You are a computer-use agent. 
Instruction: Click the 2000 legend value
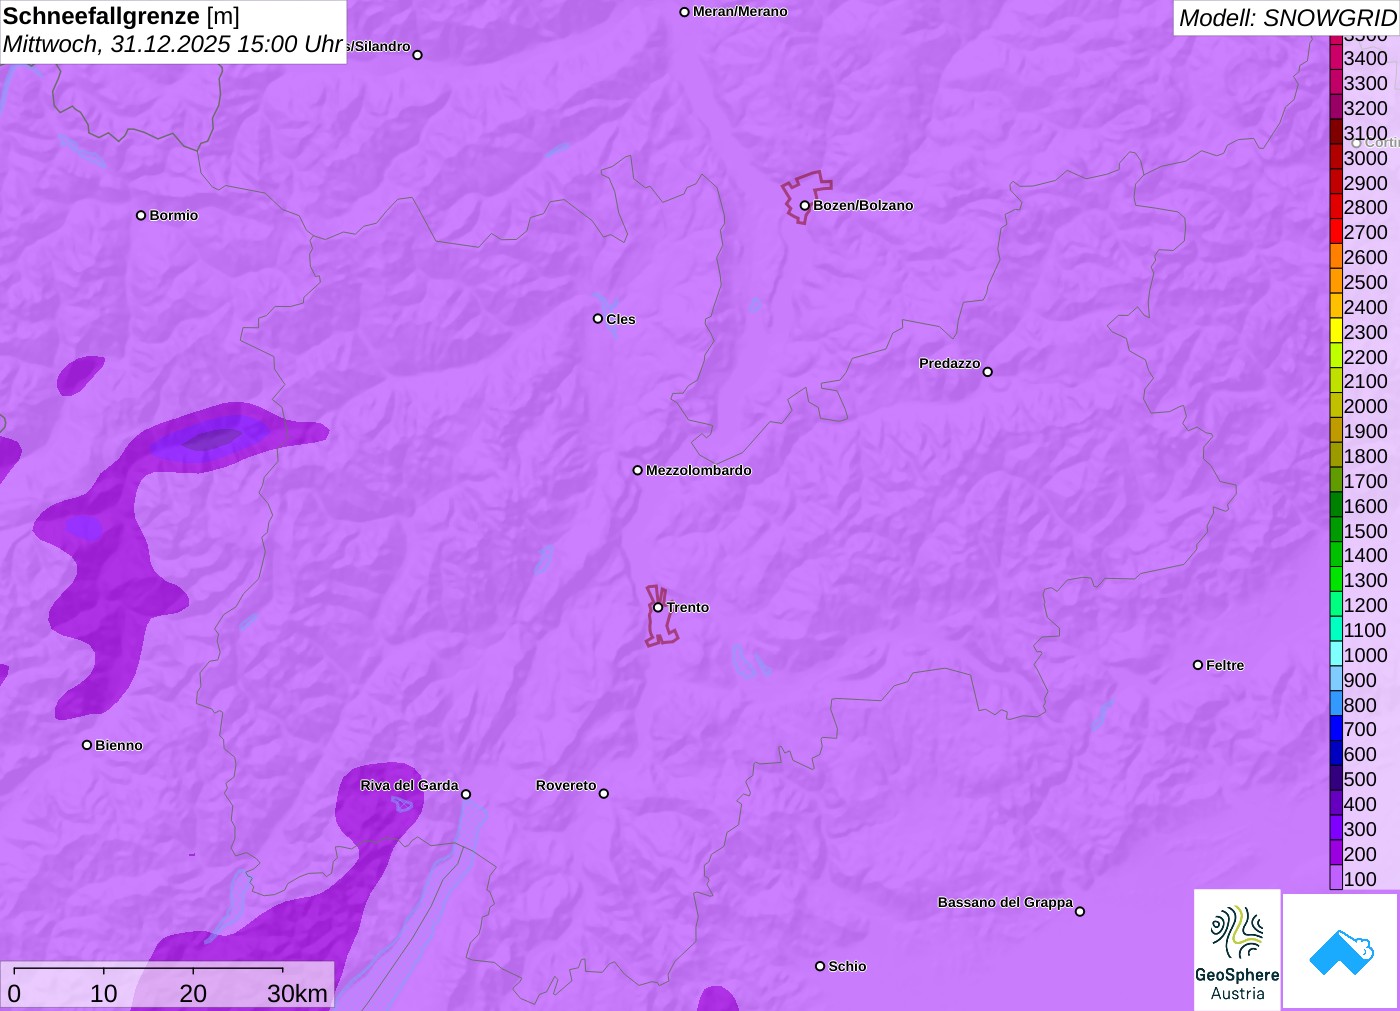tap(1365, 406)
